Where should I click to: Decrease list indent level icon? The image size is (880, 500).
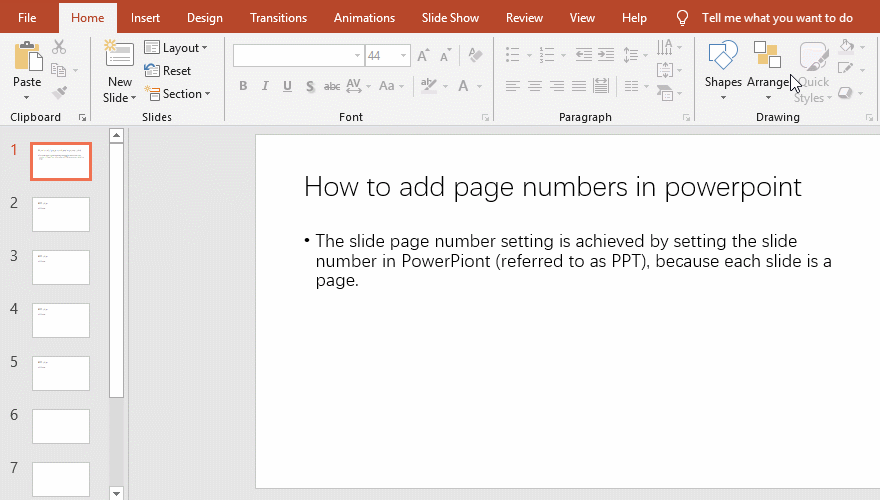584,55
